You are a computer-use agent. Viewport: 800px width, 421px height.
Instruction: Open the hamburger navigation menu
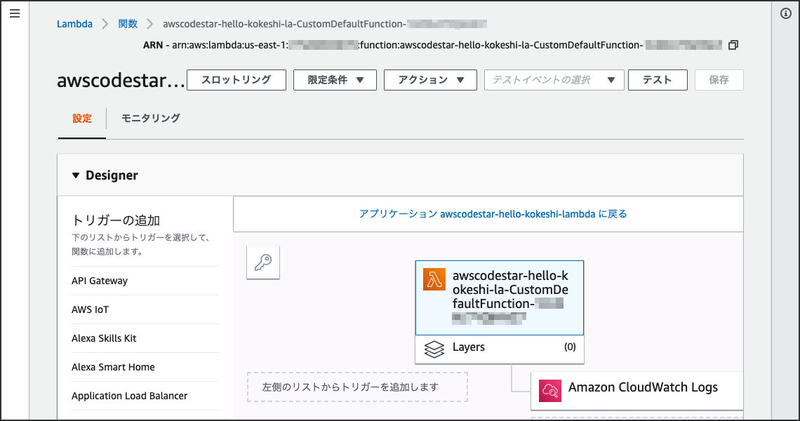[x=15, y=13]
